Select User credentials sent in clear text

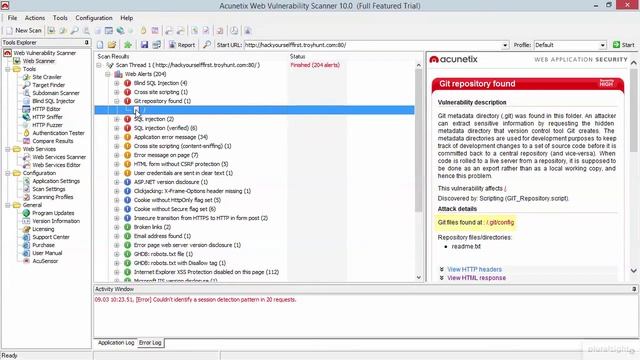(x=183, y=173)
